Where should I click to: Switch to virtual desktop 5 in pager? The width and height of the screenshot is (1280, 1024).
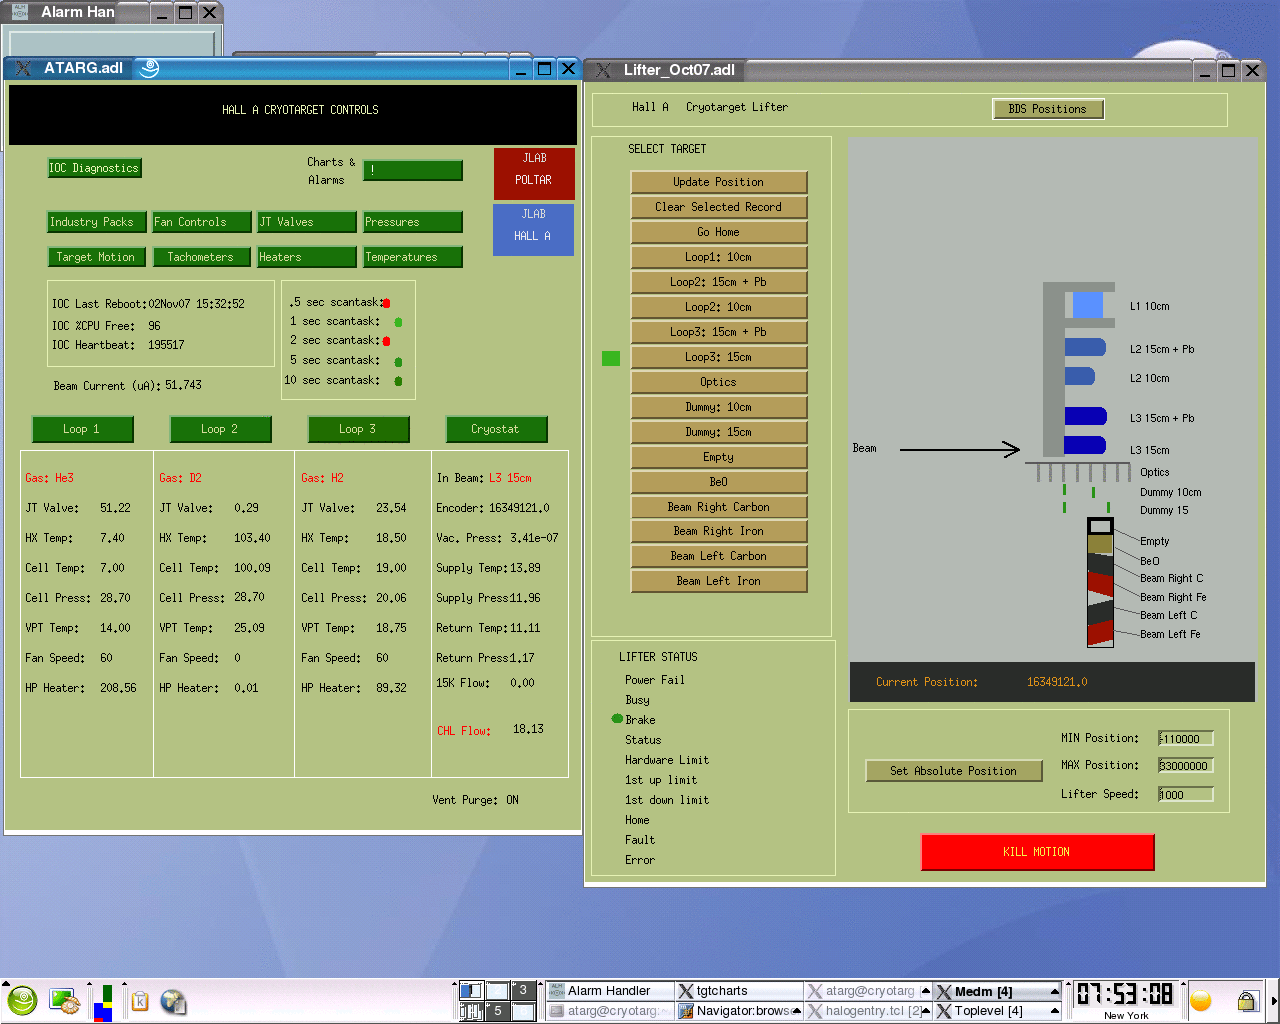point(498,1011)
